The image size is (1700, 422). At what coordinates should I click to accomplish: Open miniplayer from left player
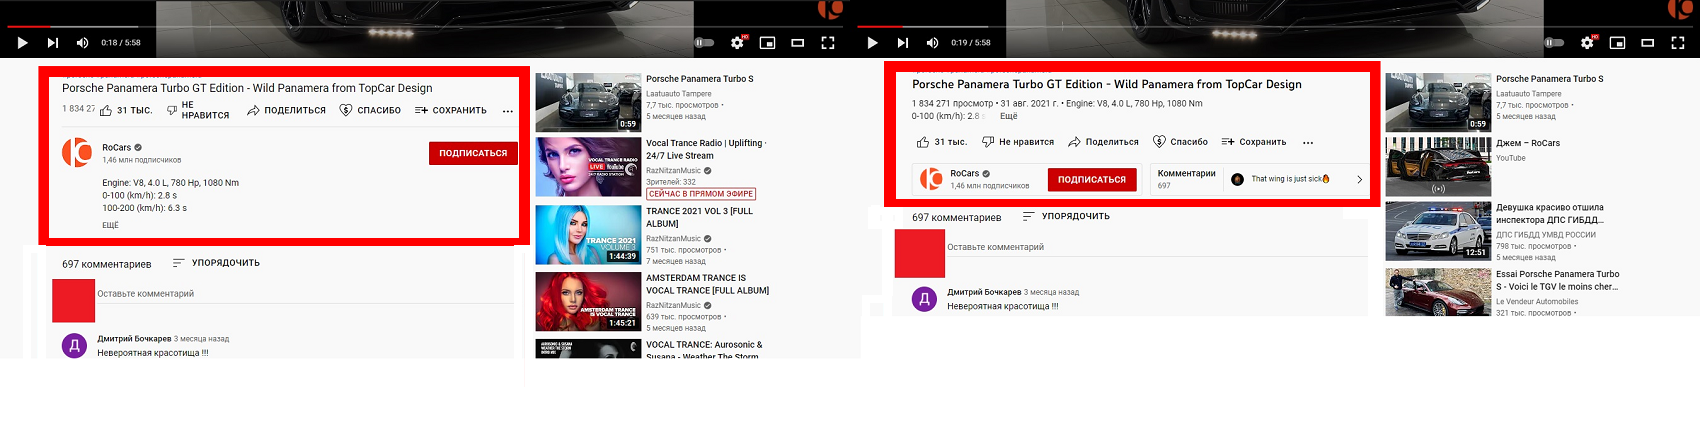coord(767,43)
